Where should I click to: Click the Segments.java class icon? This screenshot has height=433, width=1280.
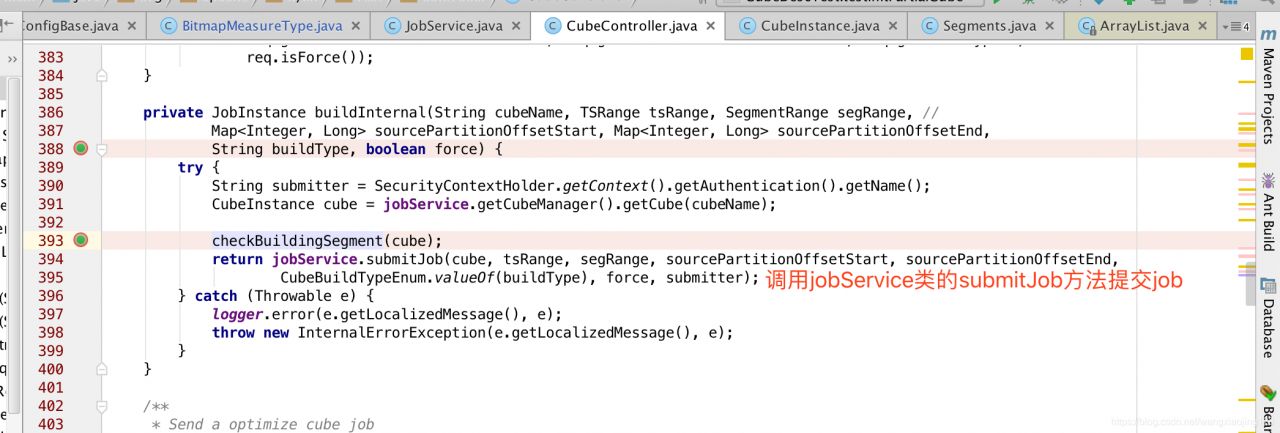click(x=929, y=26)
